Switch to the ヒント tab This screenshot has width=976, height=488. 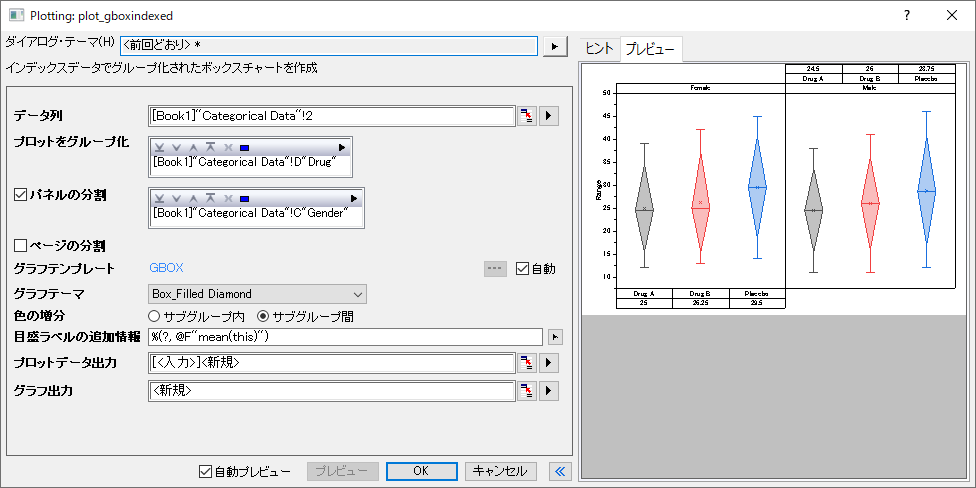coord(599,49)
